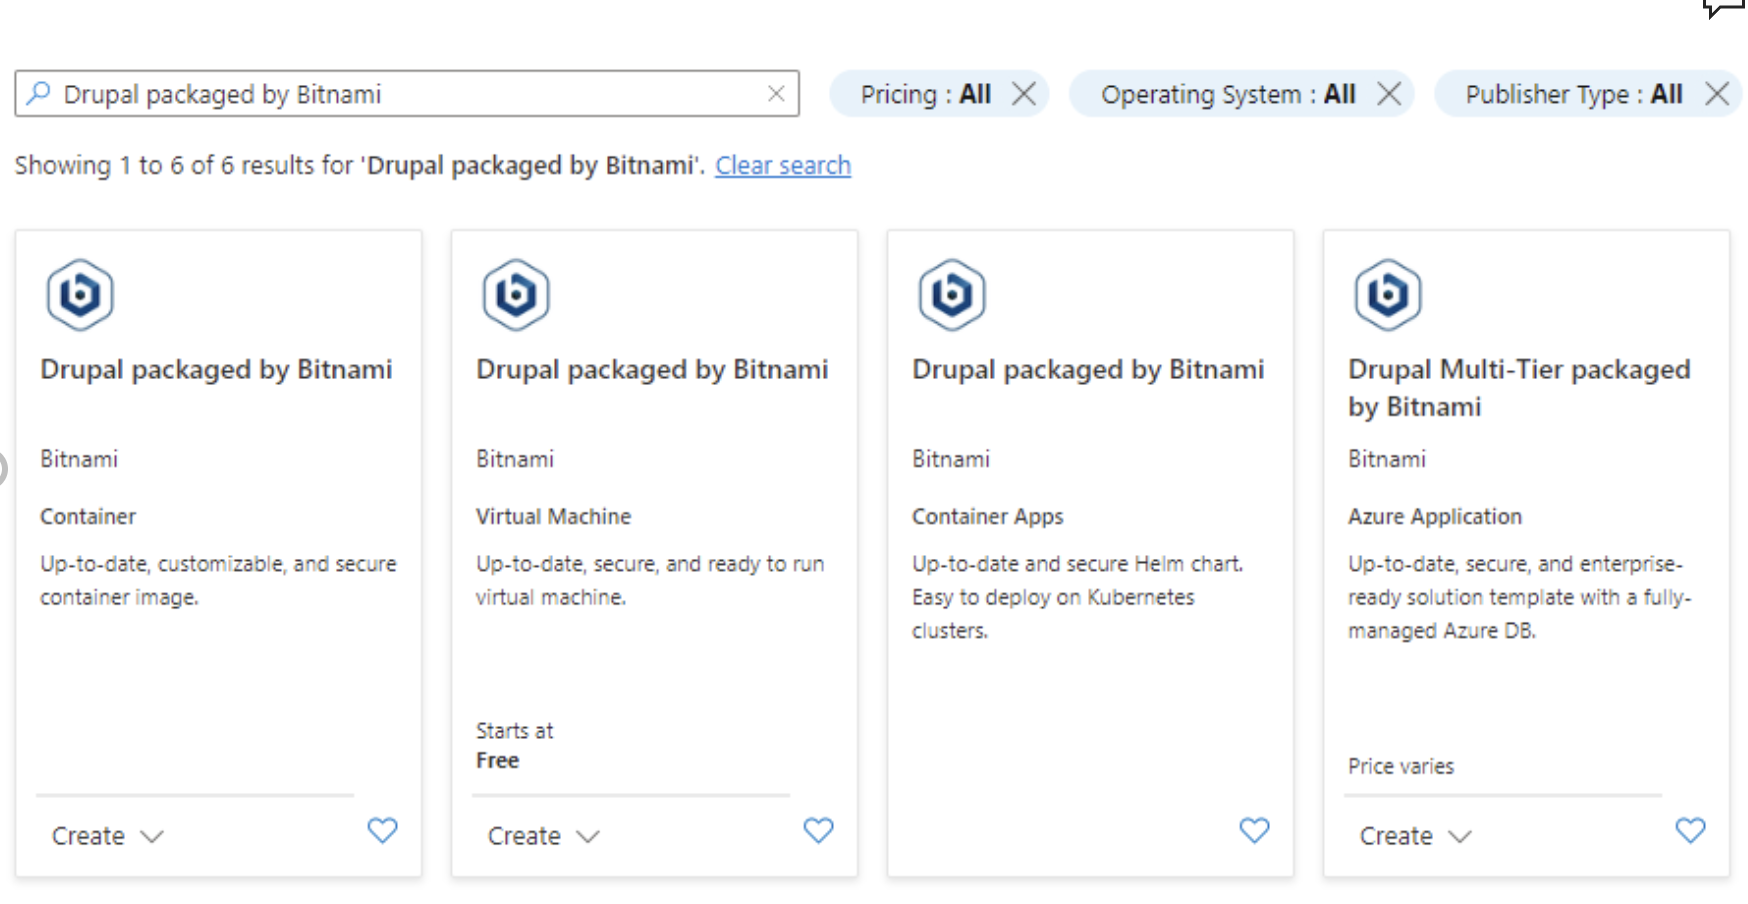Favorite the Drupal Container offer with the heart
1748x904 pixels.
[383, 830]
